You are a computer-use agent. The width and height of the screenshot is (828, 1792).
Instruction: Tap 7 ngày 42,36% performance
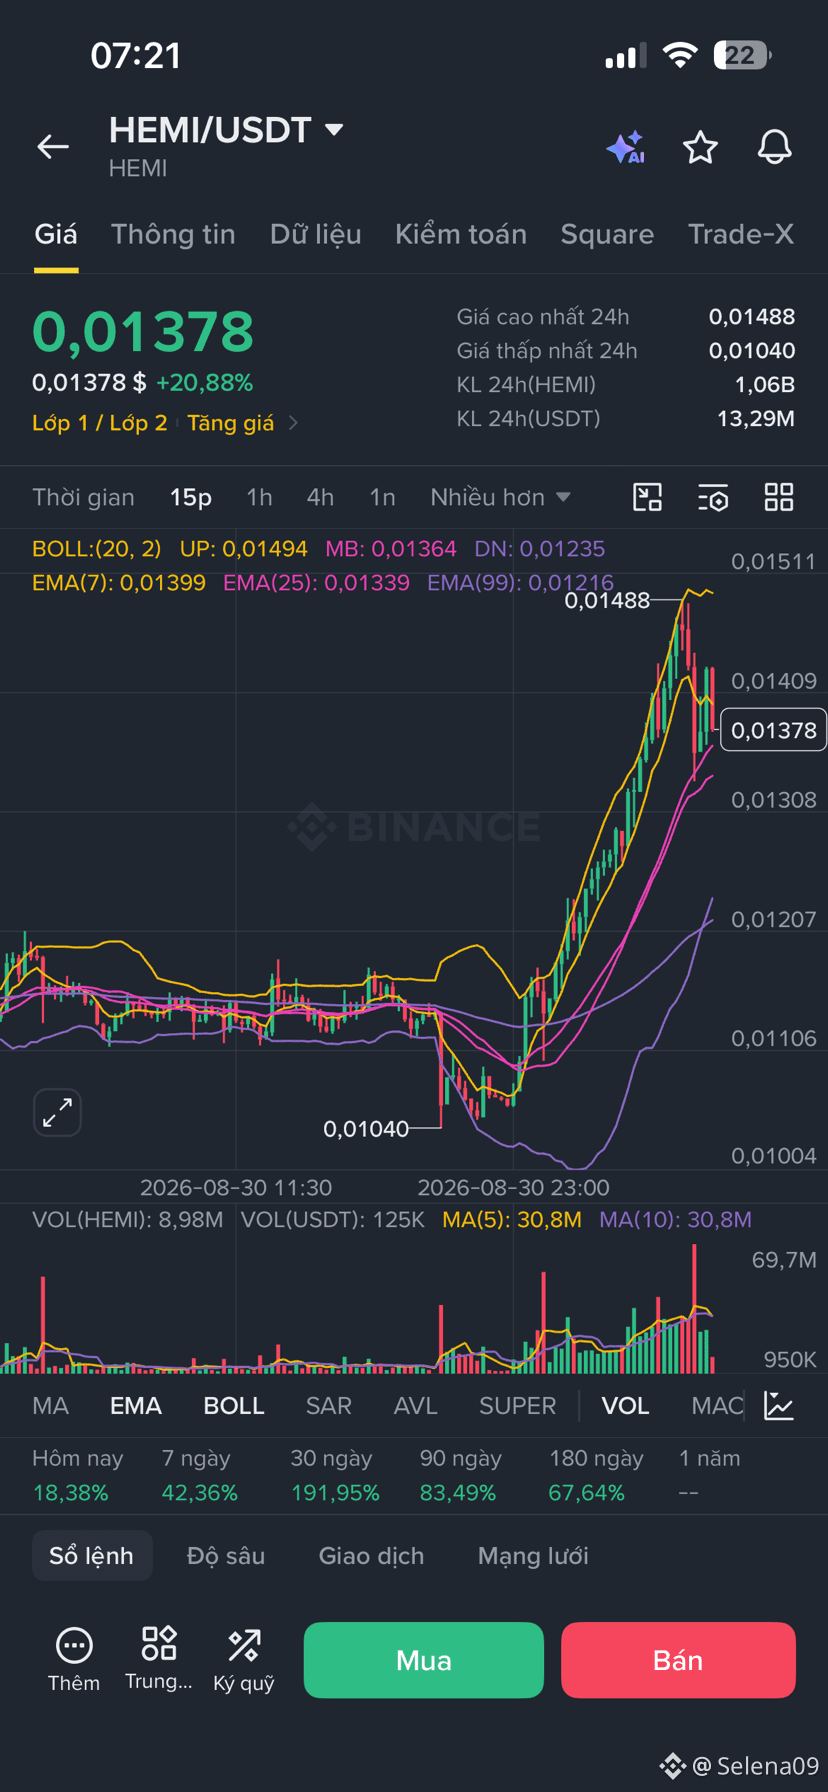pos(200,1475)
